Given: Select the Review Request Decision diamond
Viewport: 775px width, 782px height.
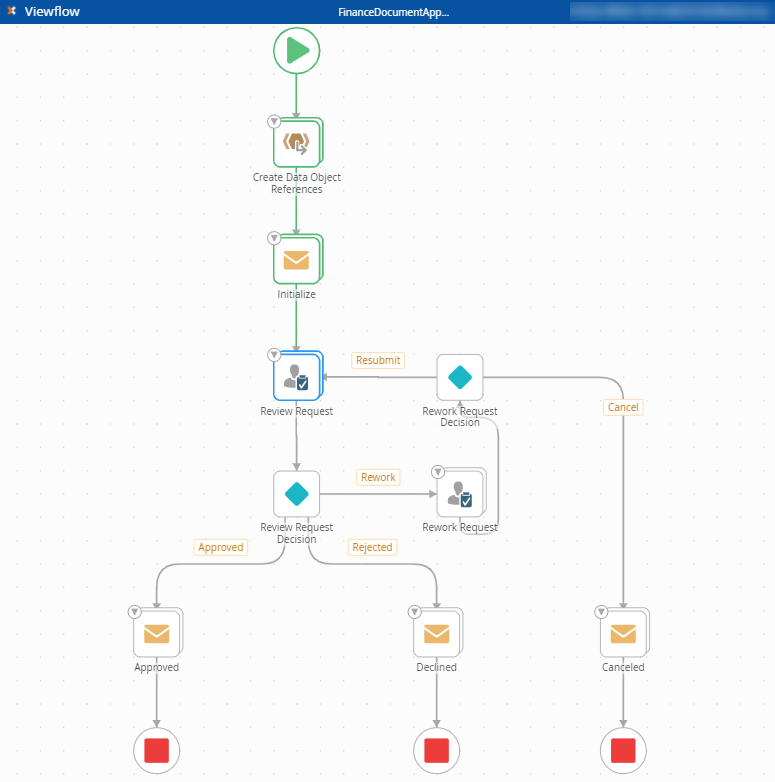Looking at the screenshot, I should (296, 494).
